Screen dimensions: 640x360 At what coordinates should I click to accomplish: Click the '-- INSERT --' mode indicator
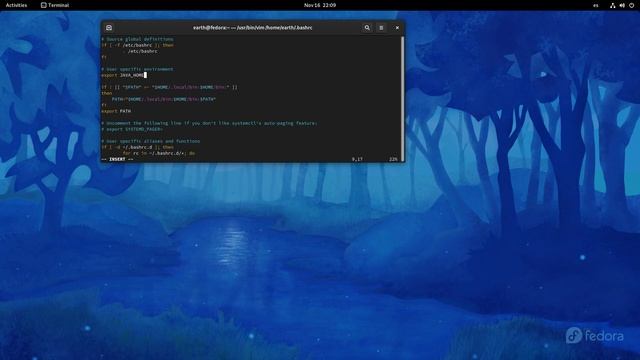(117, 159)
